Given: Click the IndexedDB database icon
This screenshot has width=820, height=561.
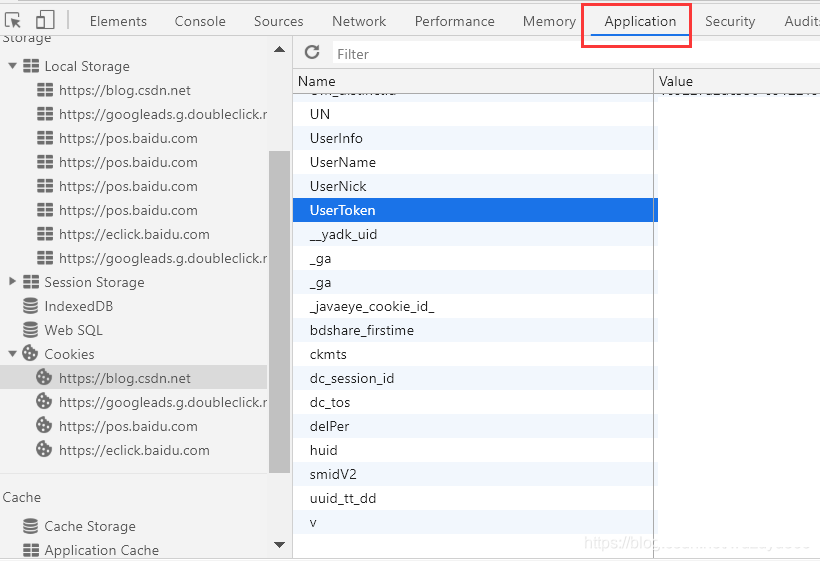Looking at the screenshot, I should [x=30, y=306].
